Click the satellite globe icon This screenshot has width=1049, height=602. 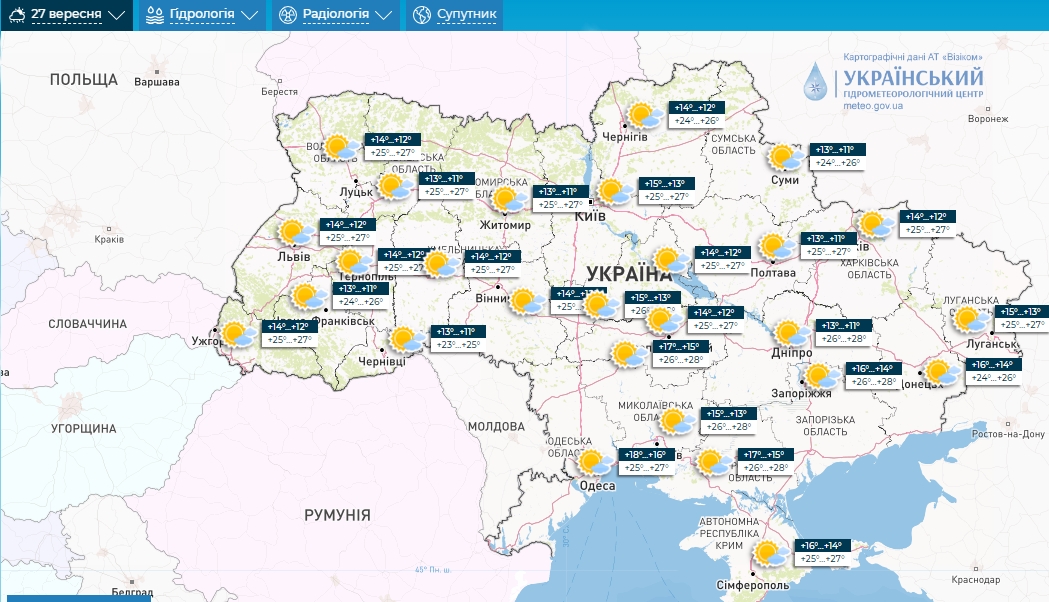(x=421, y=15)
